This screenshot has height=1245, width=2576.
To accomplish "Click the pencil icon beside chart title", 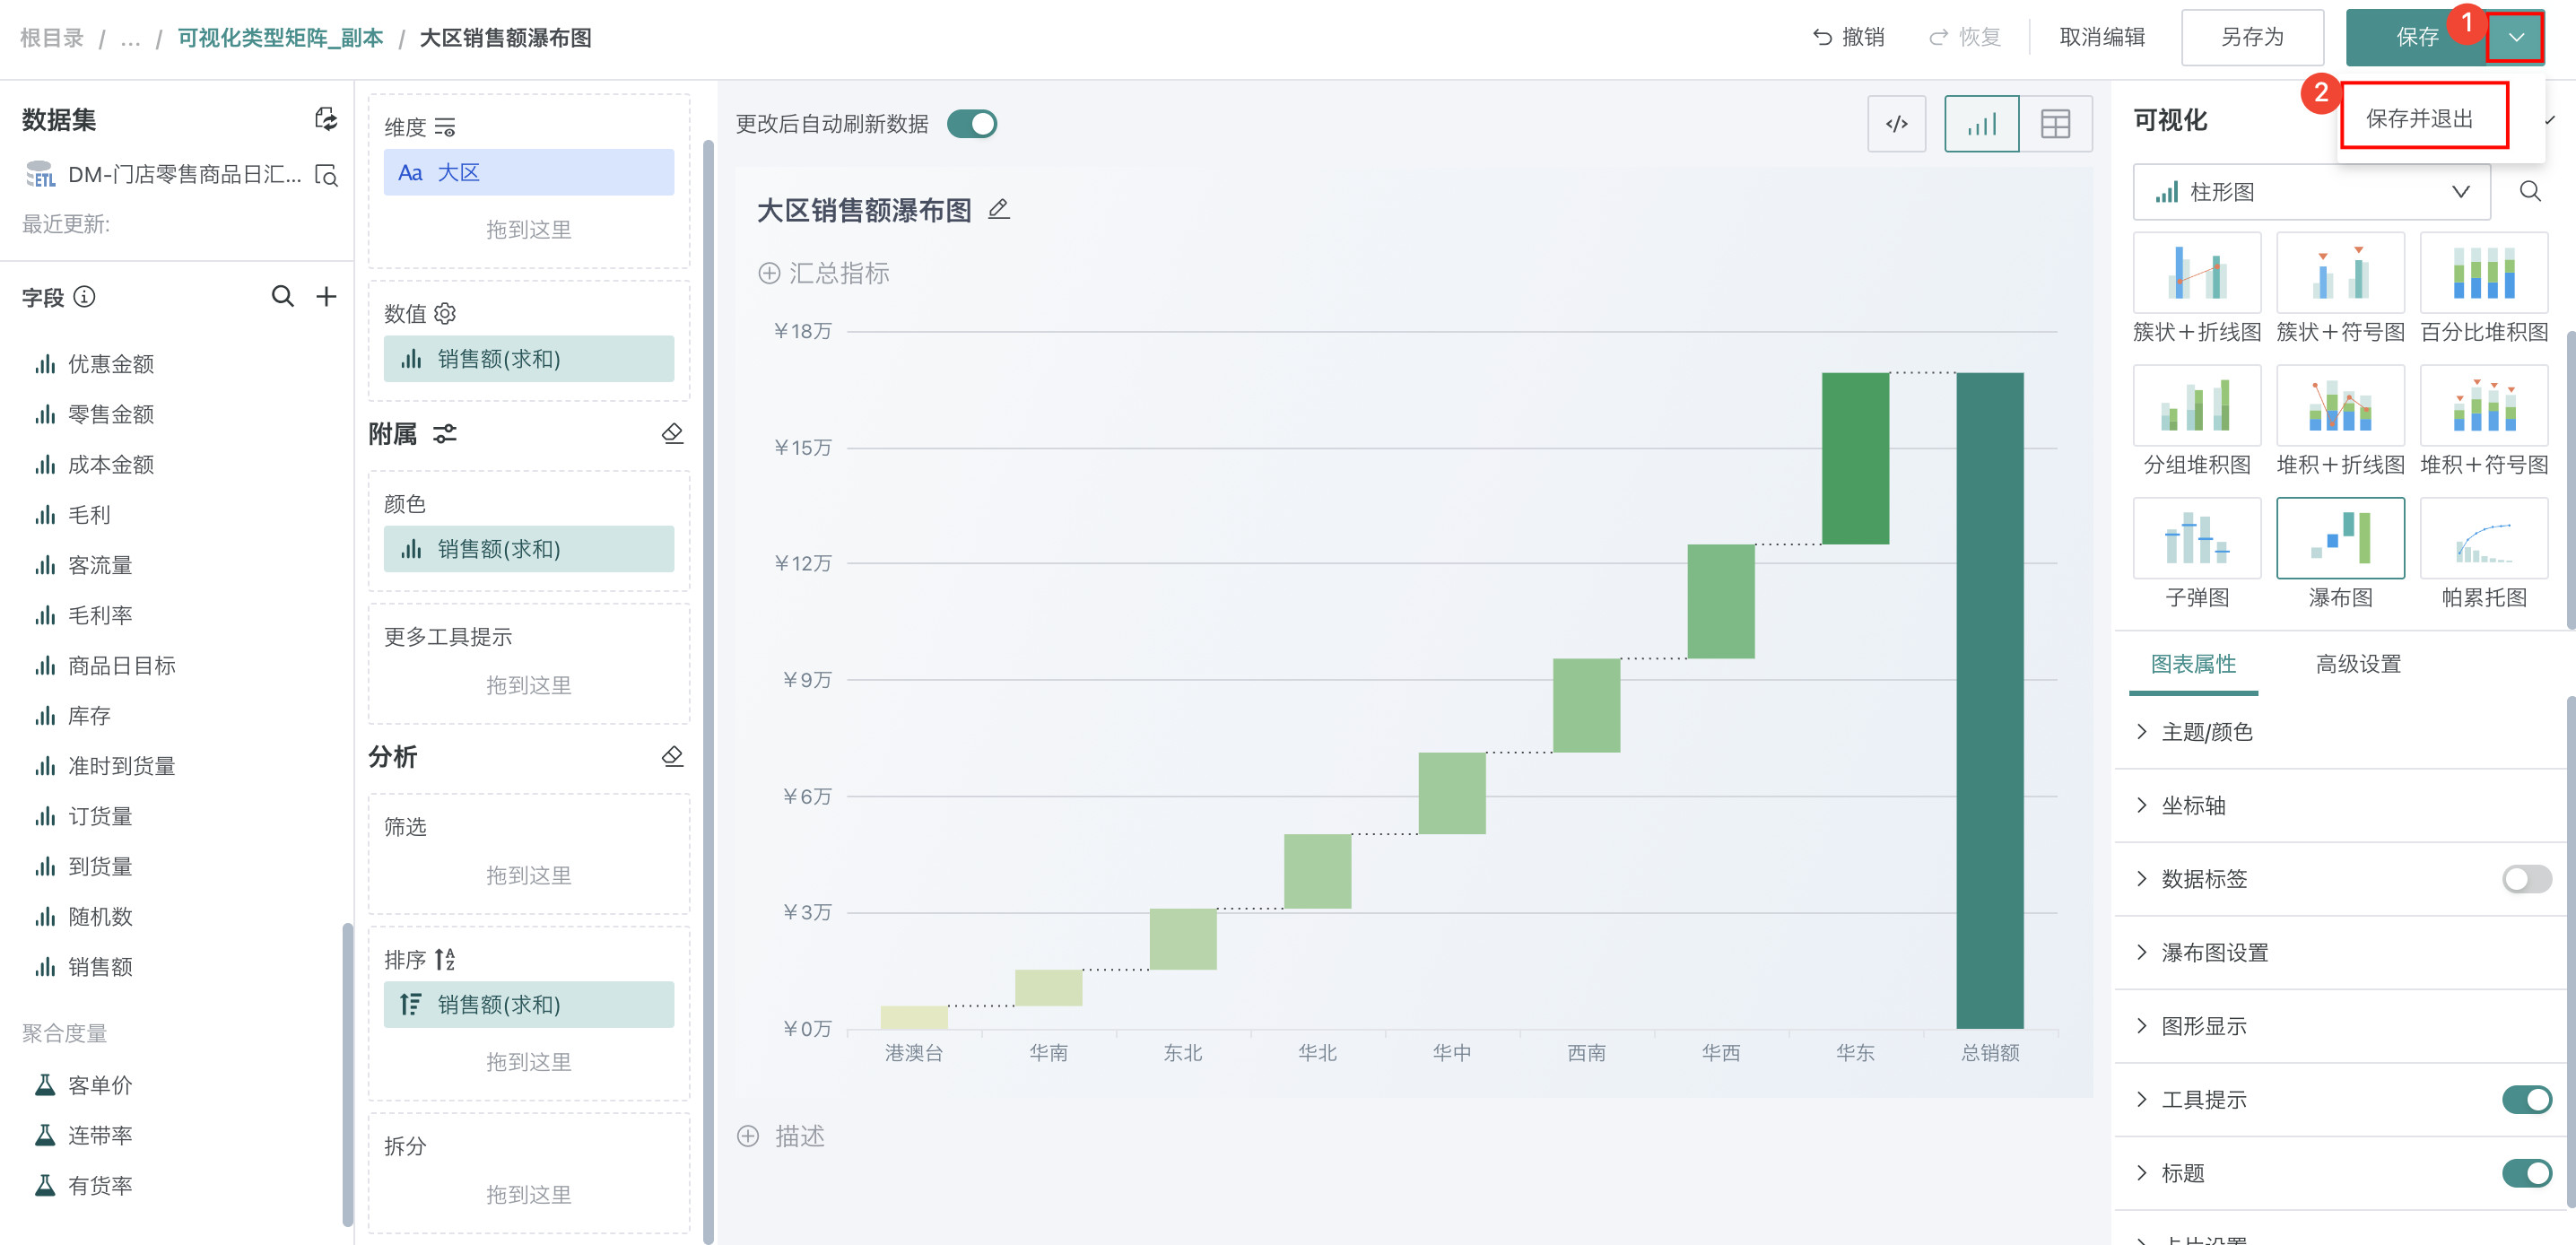I will click(998, 210).
